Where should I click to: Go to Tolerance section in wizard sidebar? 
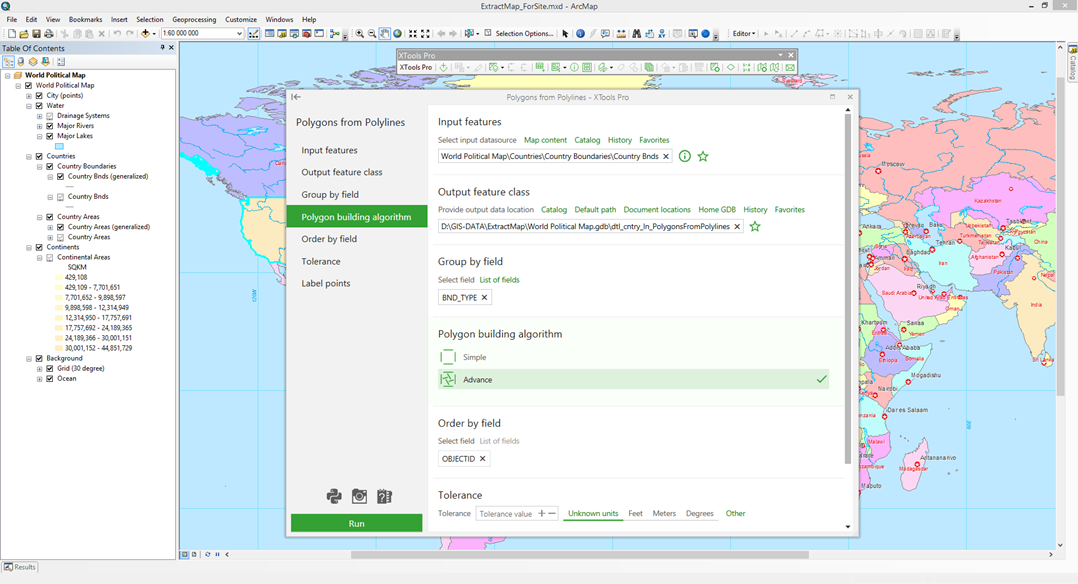click(x=321, y=261)
